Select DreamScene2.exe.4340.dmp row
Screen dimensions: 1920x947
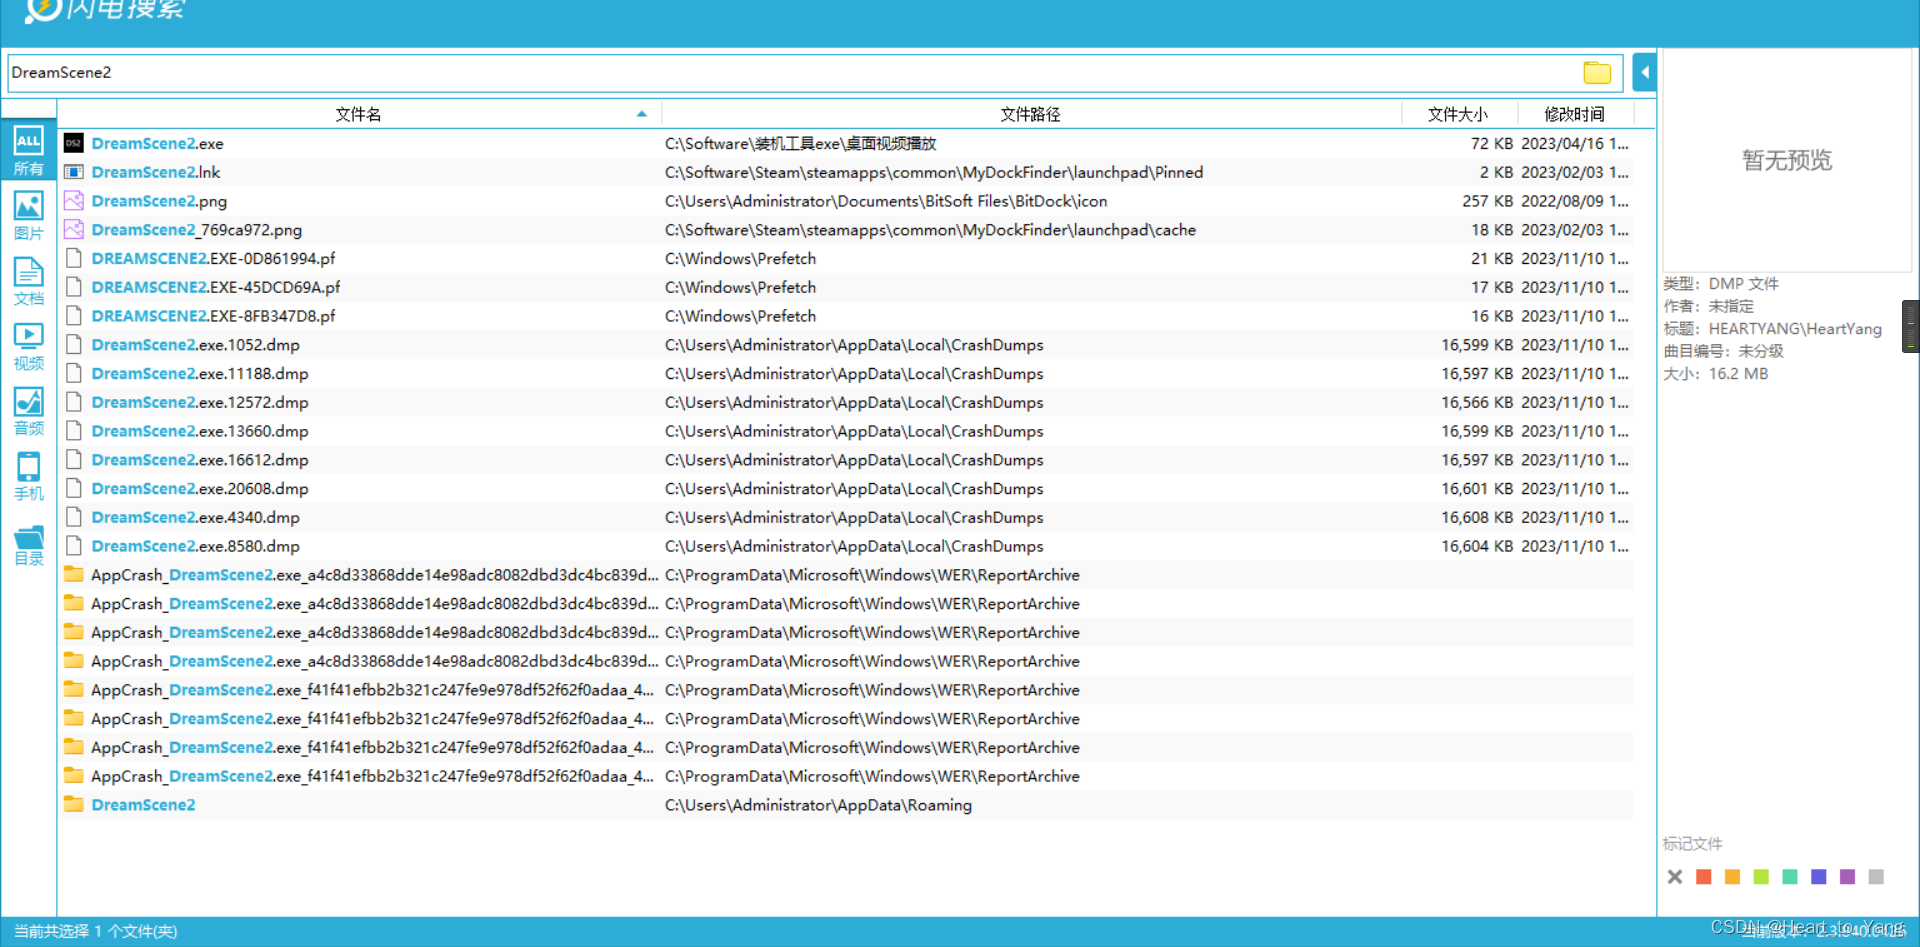pyautogui.click(x=845, y=517)
